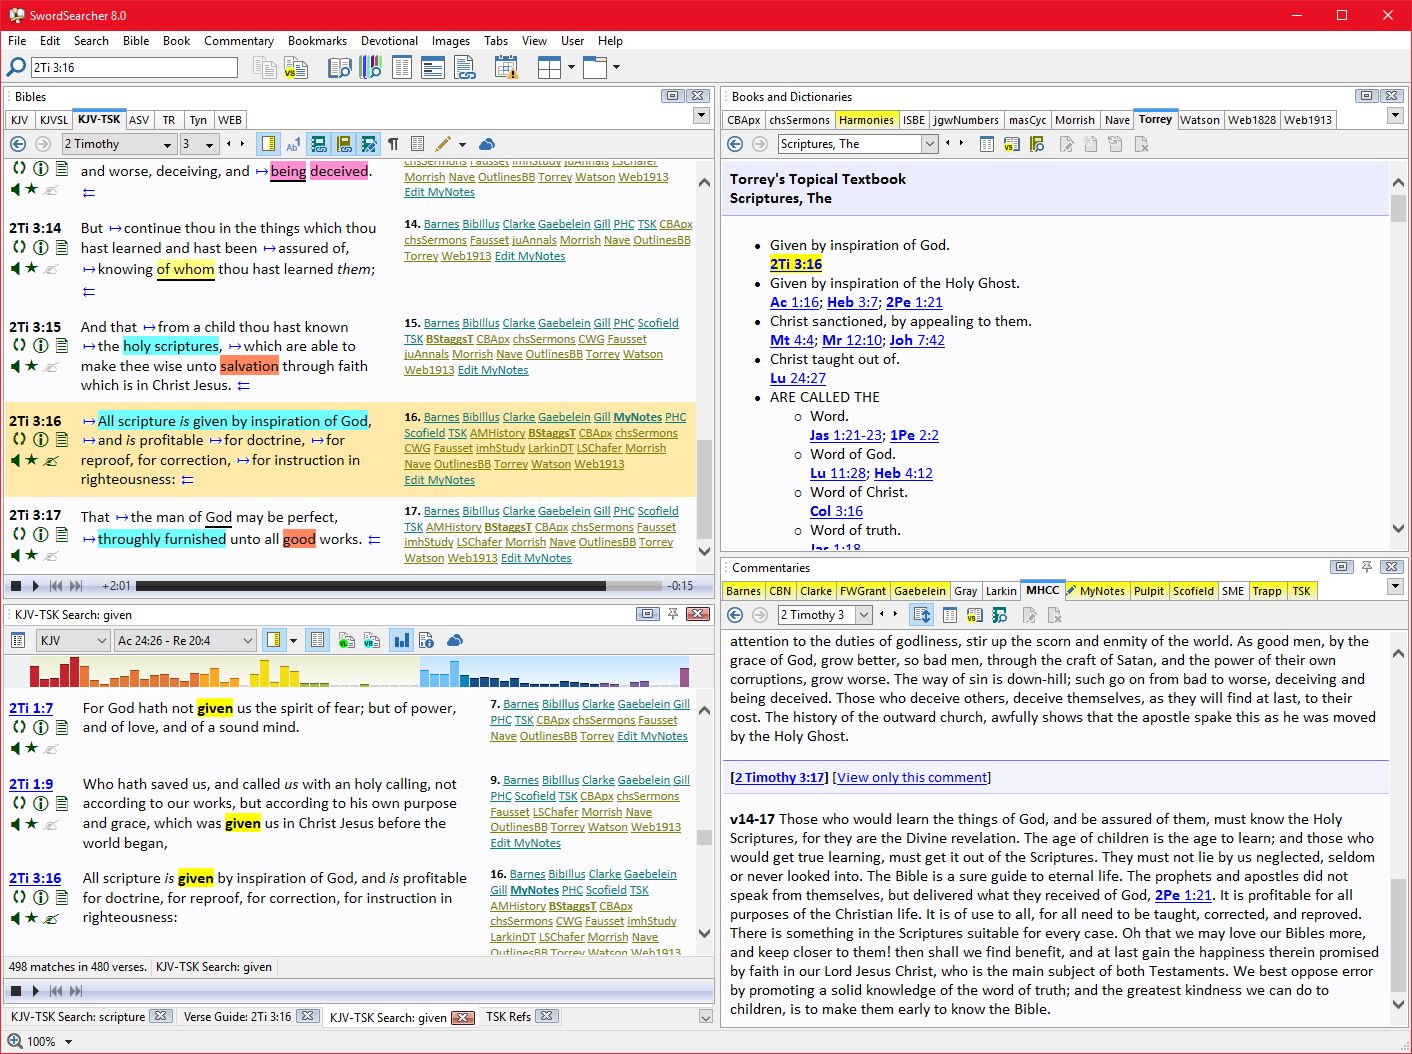Open the Commentary menu
This screenshot has height=1054, width=1412.
click(239, 41)
